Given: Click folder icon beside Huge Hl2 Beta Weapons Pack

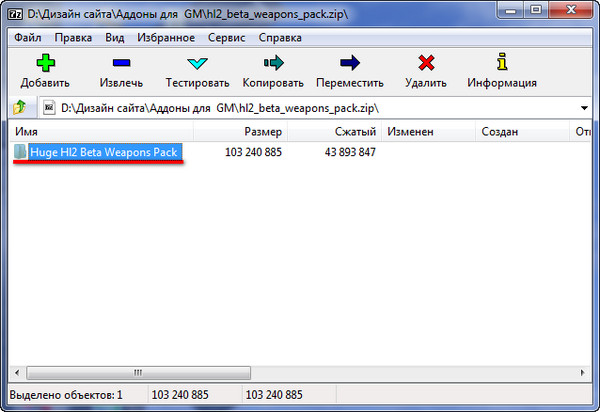Looking at the screenshot, I should 20,152.
